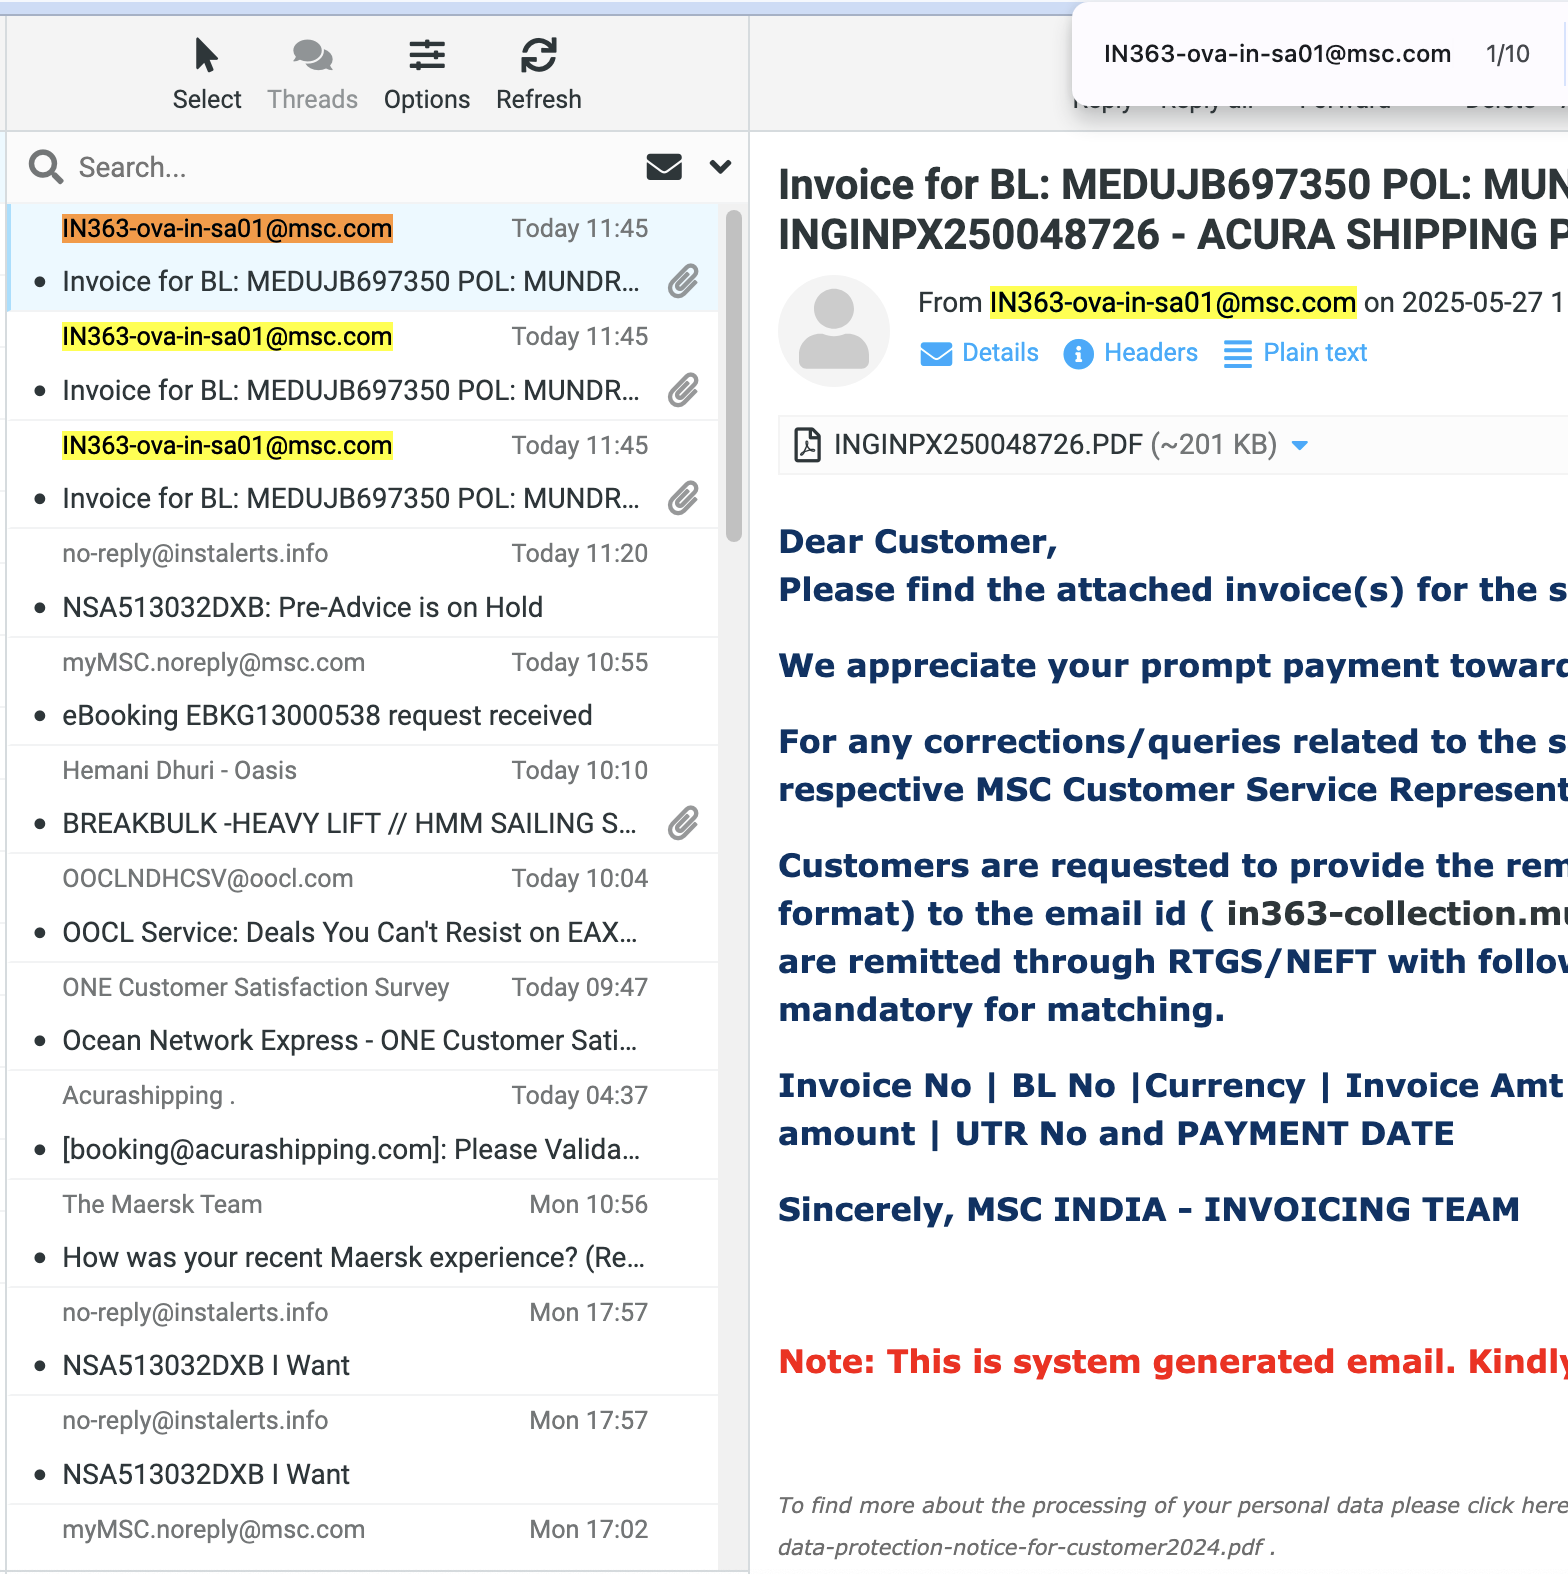The image size is (1568, 1574).
Task: Open the Options sliders icon
Action: coord(426,56)
